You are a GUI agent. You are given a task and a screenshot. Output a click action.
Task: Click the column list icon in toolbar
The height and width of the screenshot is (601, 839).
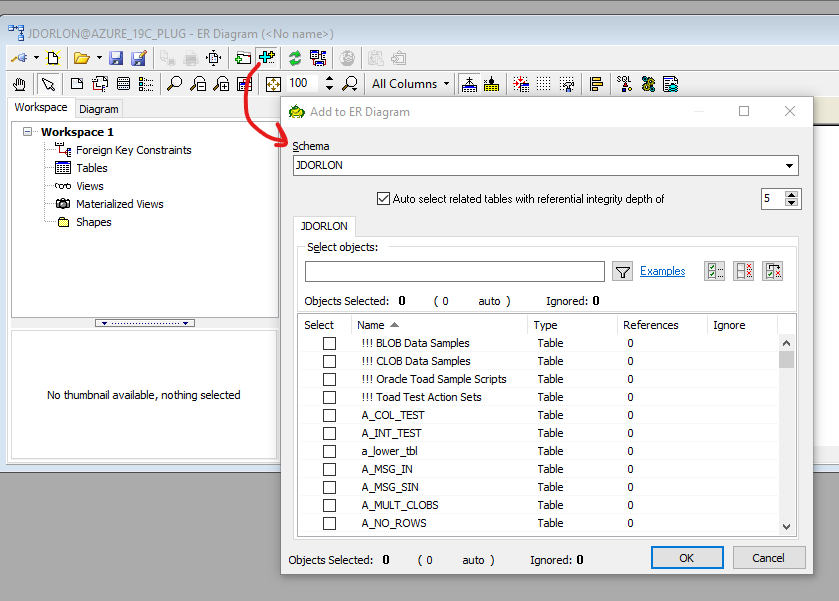pos(146,84)
